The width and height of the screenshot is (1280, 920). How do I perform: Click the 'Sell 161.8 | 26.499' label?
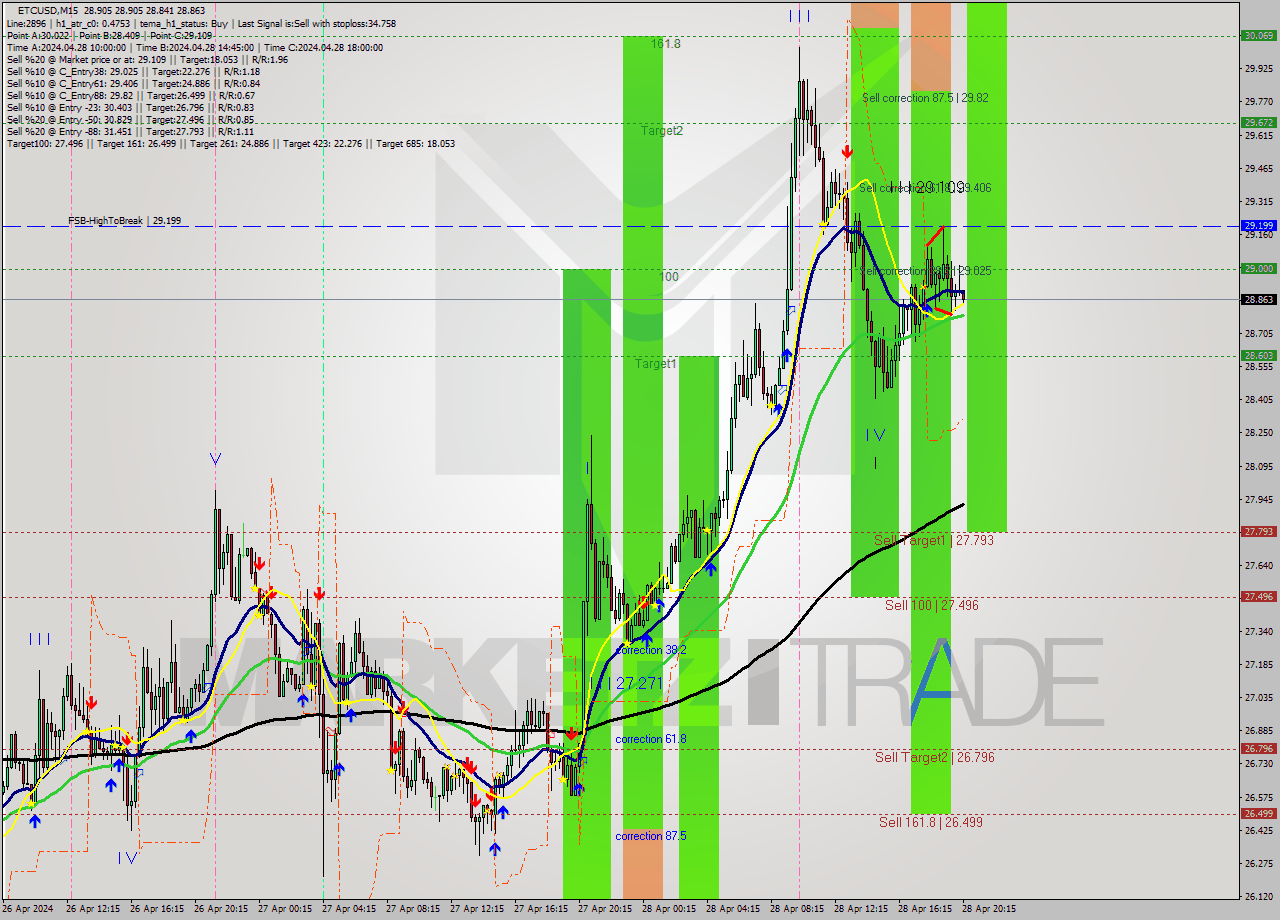[x=931, y=822]
